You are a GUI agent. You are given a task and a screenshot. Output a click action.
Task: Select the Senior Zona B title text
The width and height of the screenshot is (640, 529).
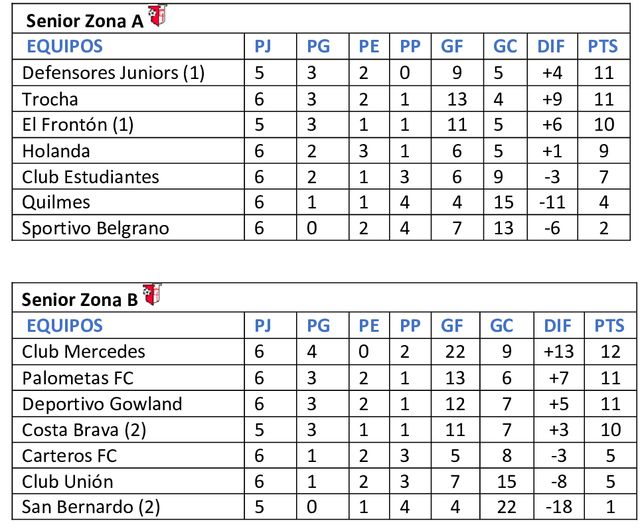point(82,300)
